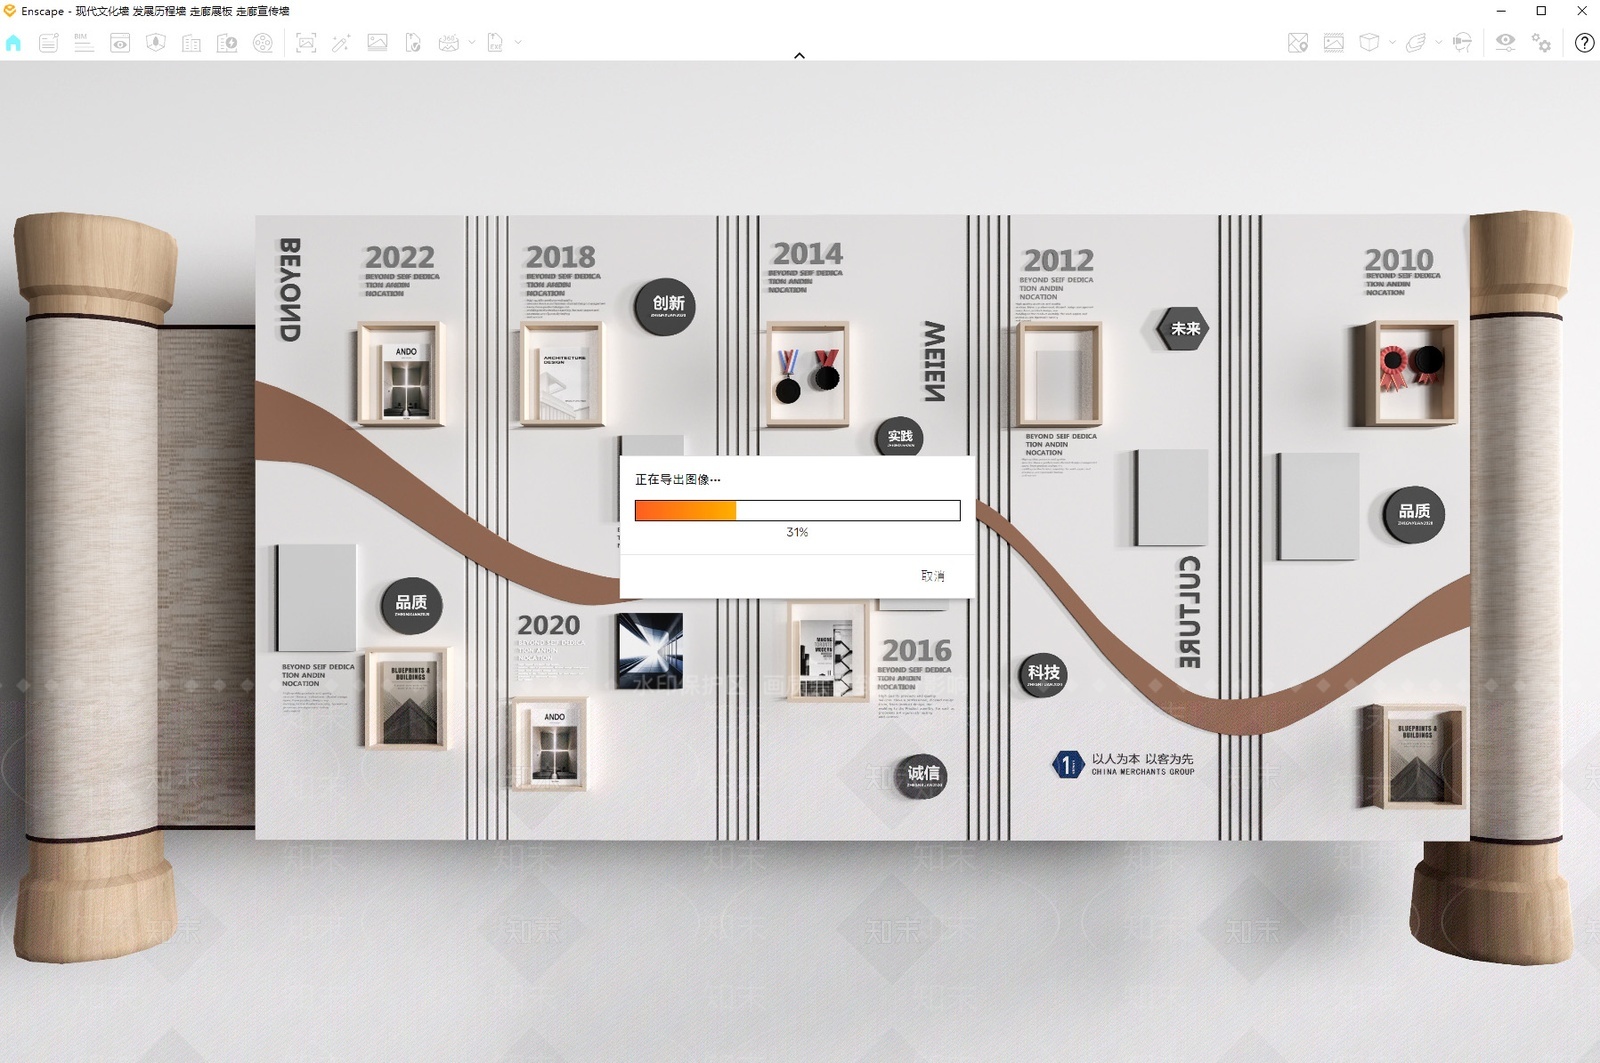Toggle the BIM information mode
The image size is (1600, 1063).
(83, 43)
